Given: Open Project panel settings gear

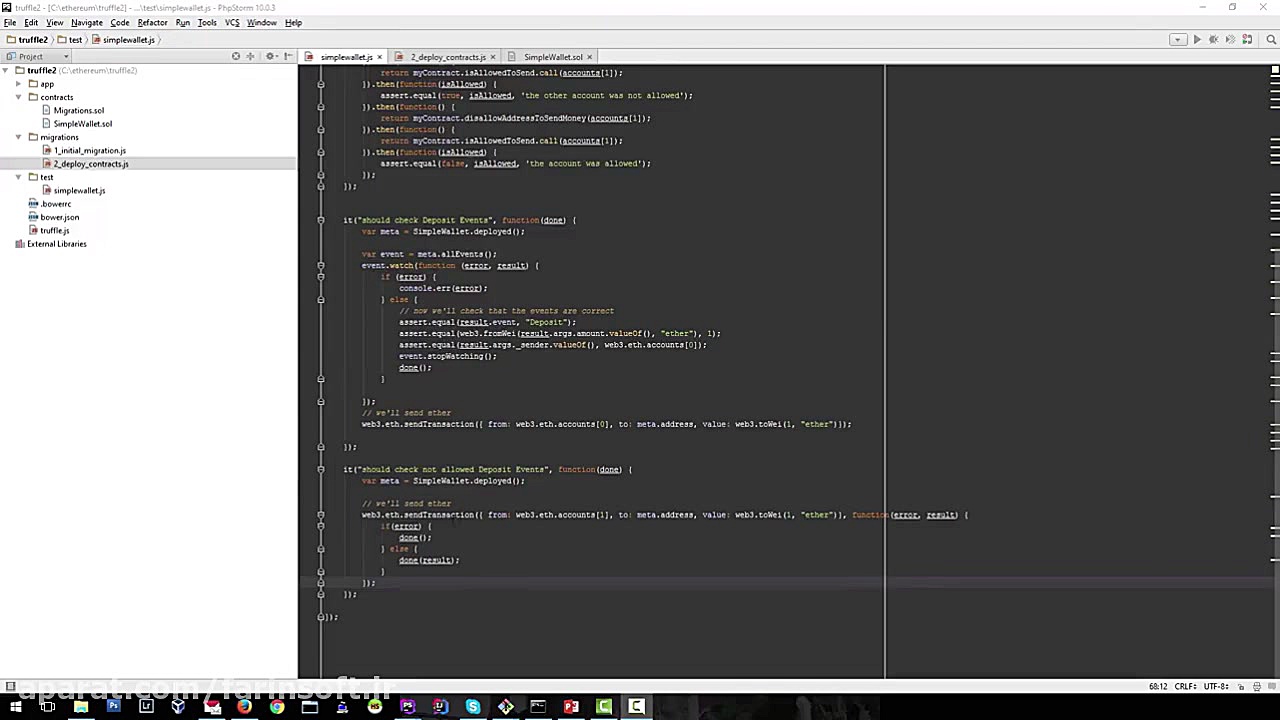Looking at the screenshot, I should click(x=271, y=56).
